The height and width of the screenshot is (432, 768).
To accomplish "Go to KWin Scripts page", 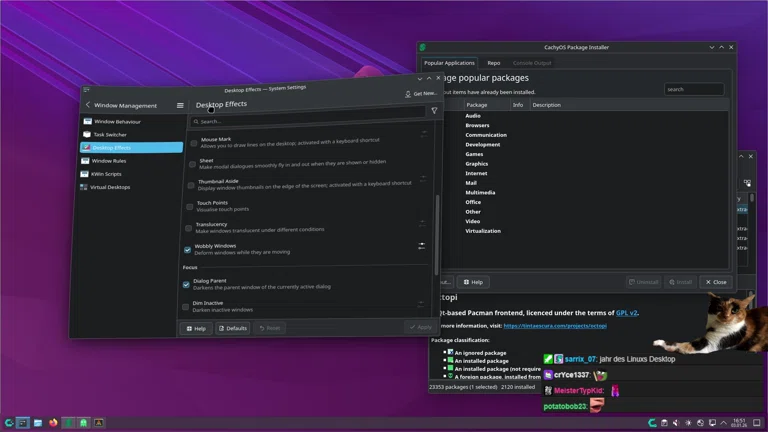I will click(x=106, y=174).
